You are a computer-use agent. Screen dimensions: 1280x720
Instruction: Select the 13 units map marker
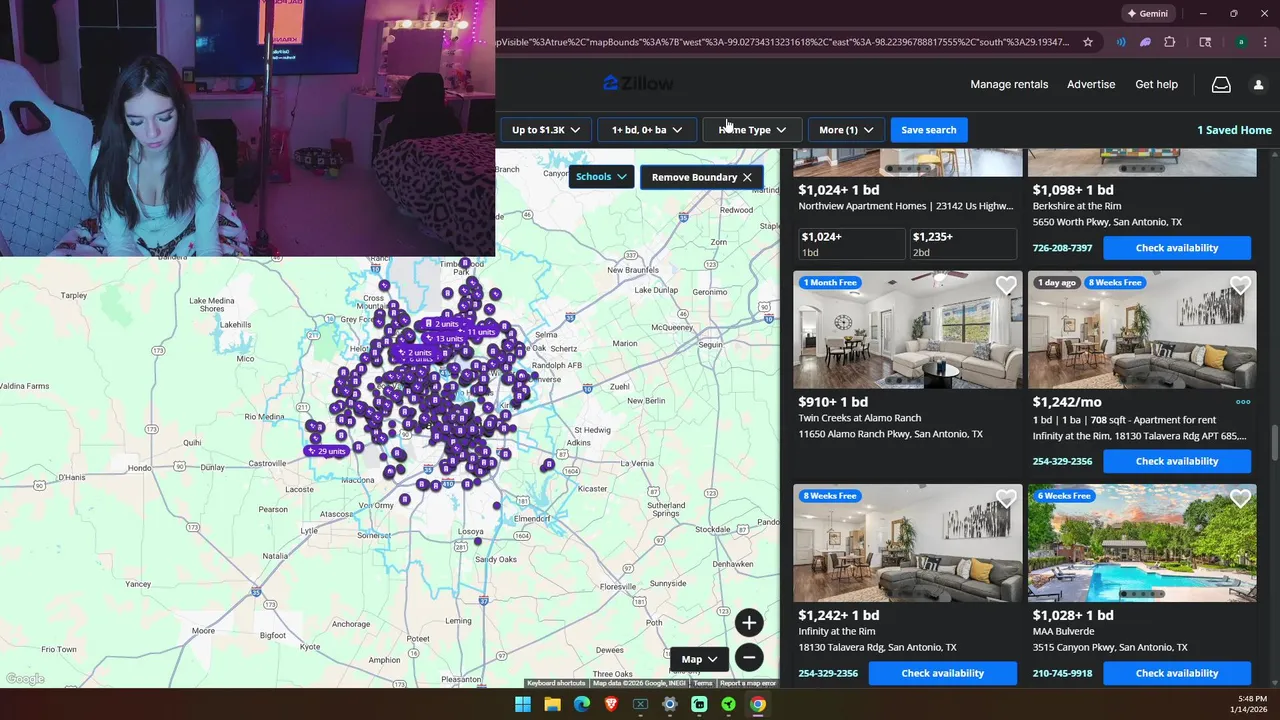pyautogui.click(x=444, y=339)
